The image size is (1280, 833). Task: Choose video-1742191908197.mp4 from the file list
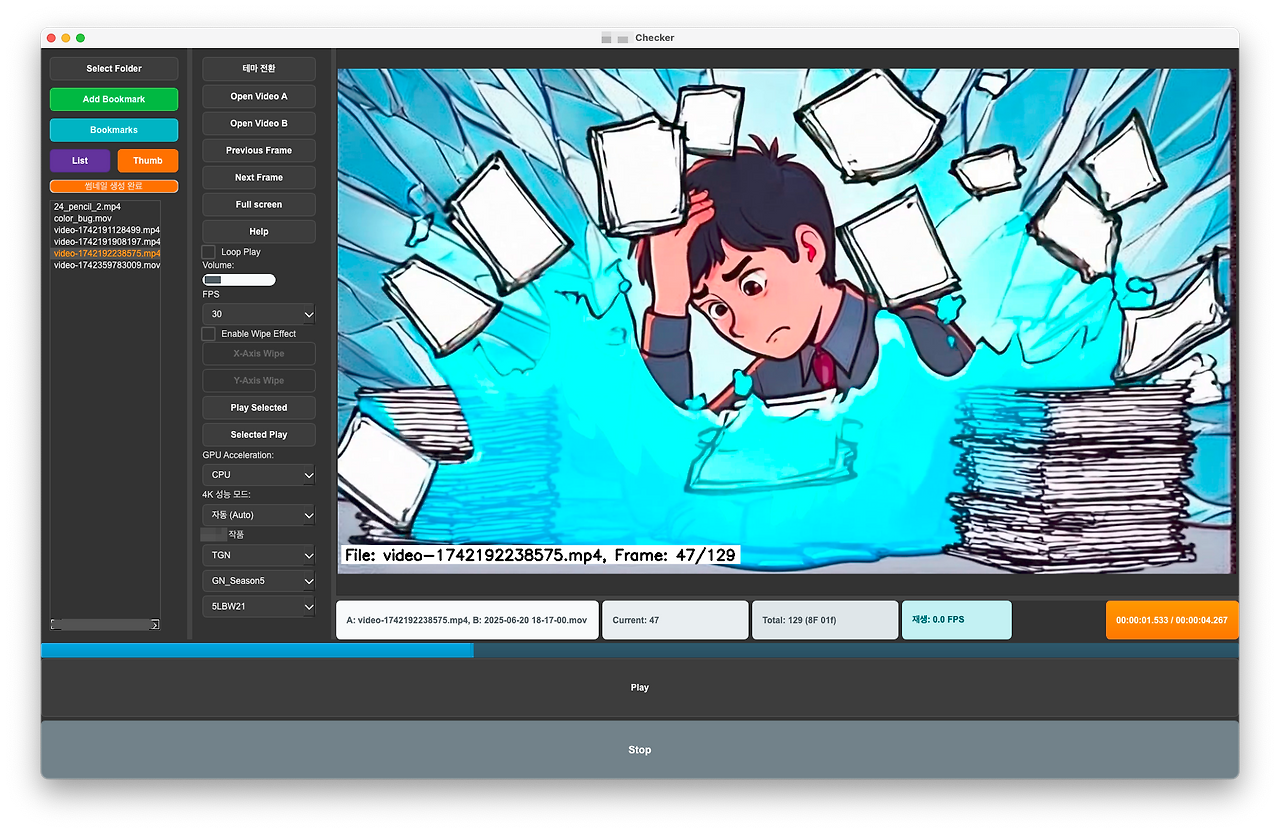106,242
